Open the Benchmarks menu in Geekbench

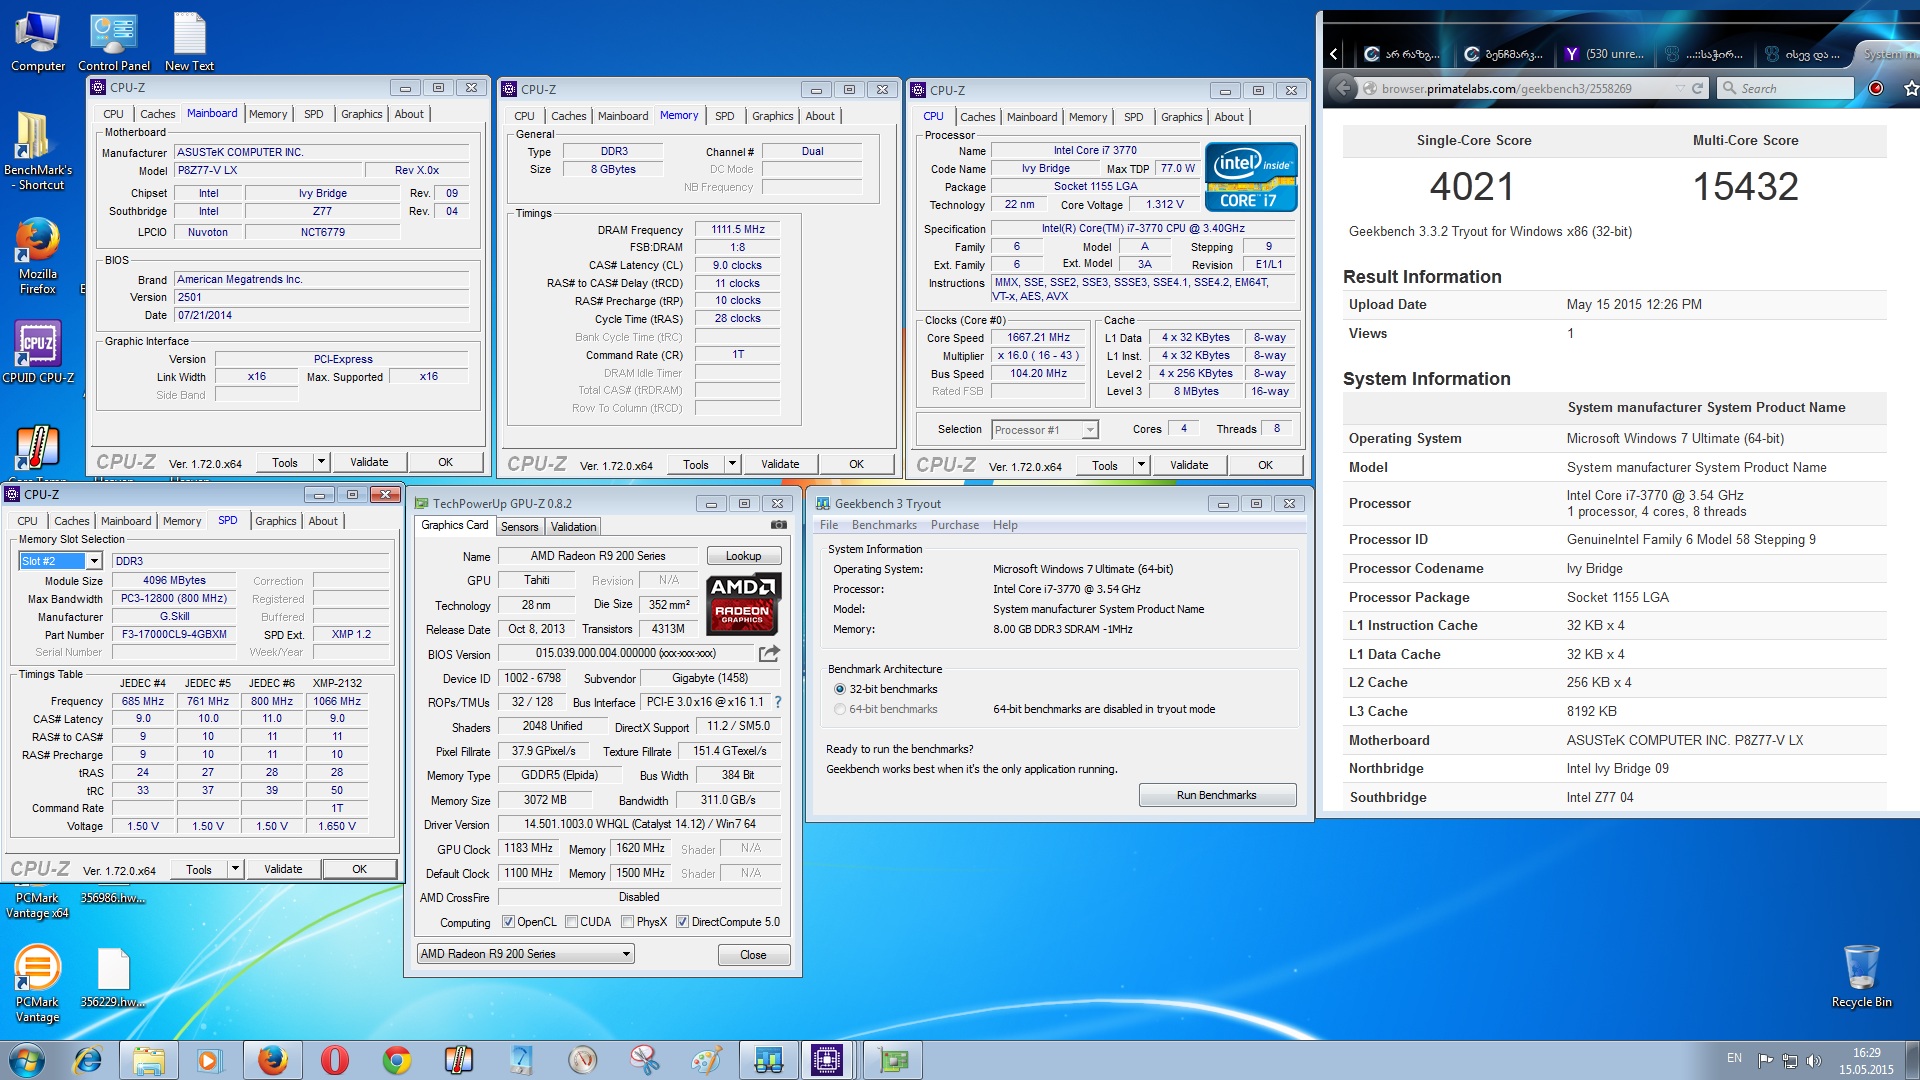pyautogui.click(x=884, y=525)
